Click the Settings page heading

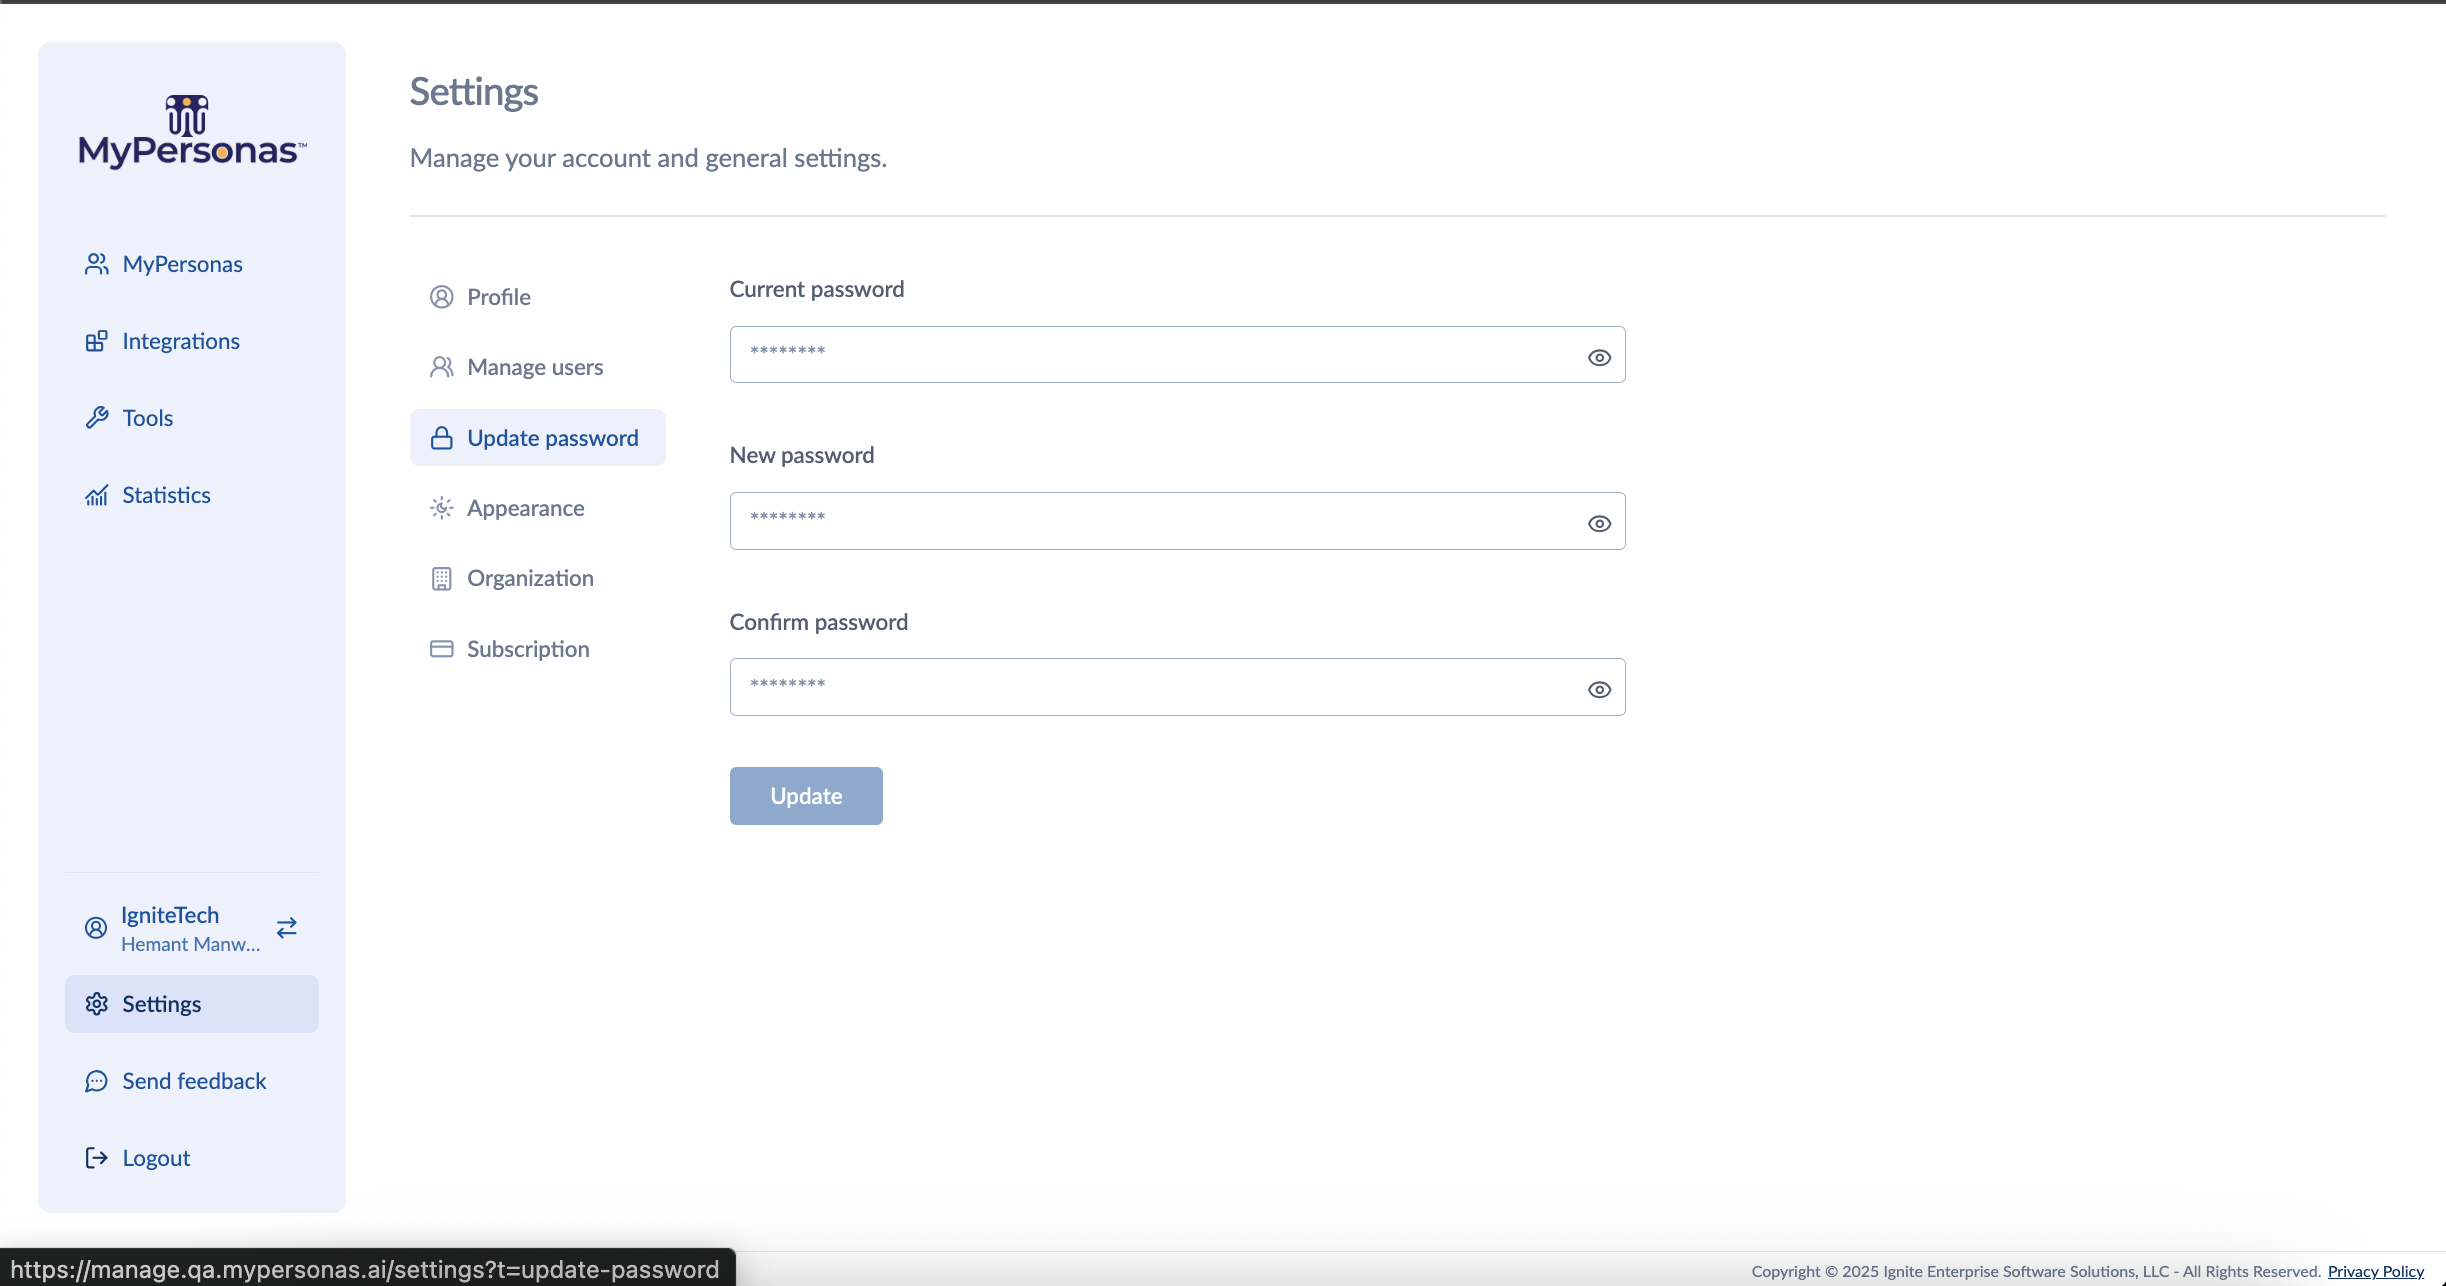click(474, 92)
